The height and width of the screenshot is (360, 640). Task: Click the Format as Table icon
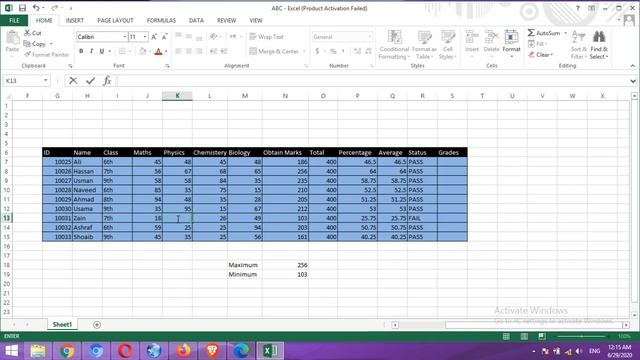(424, 37)
